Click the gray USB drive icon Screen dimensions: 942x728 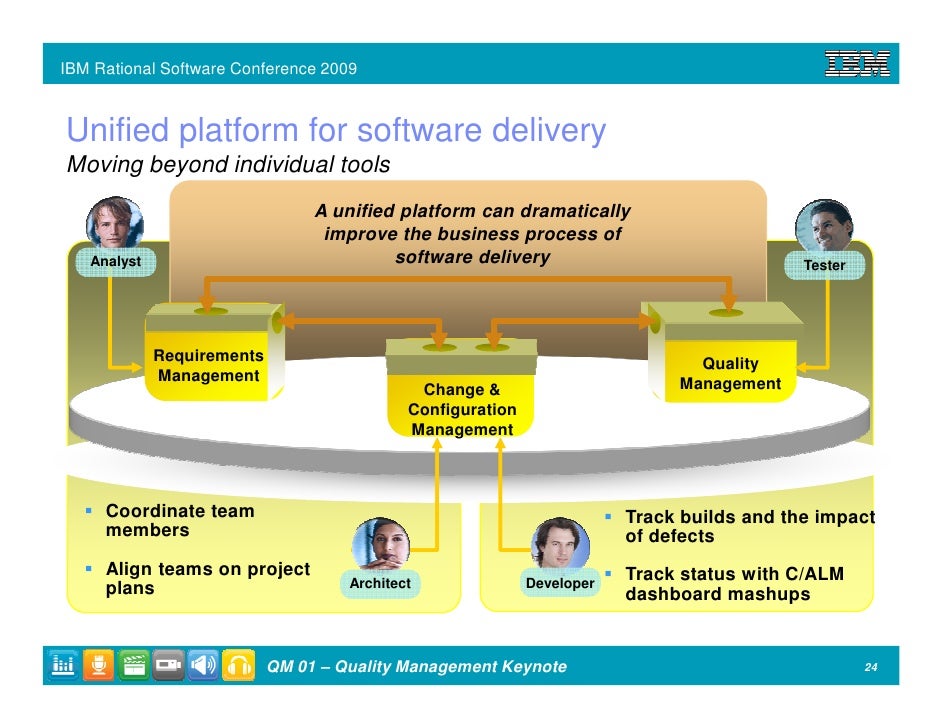(168, 666)
